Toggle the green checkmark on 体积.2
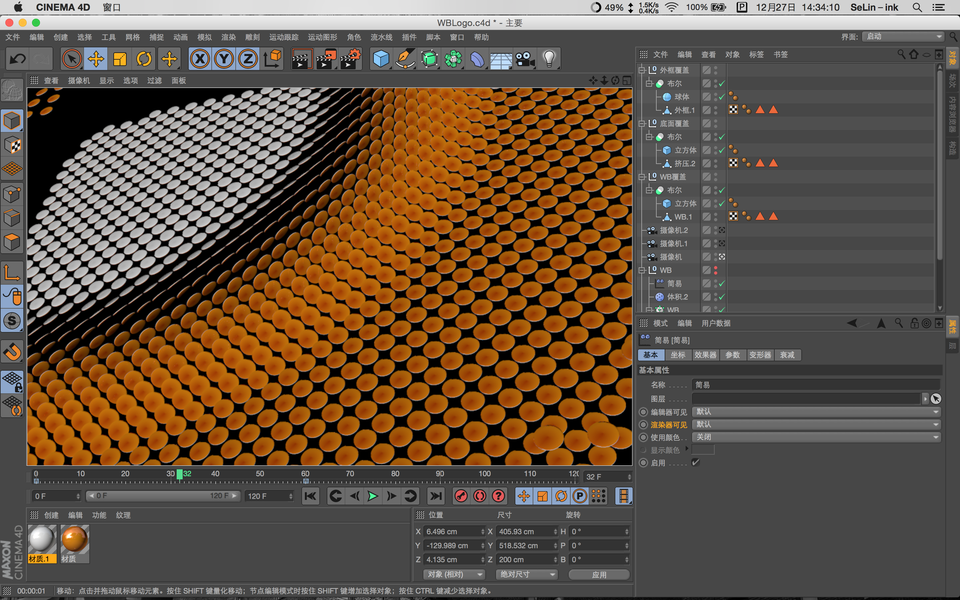The height and width of the screenshot is (600, 960). (x=722, y=297)
